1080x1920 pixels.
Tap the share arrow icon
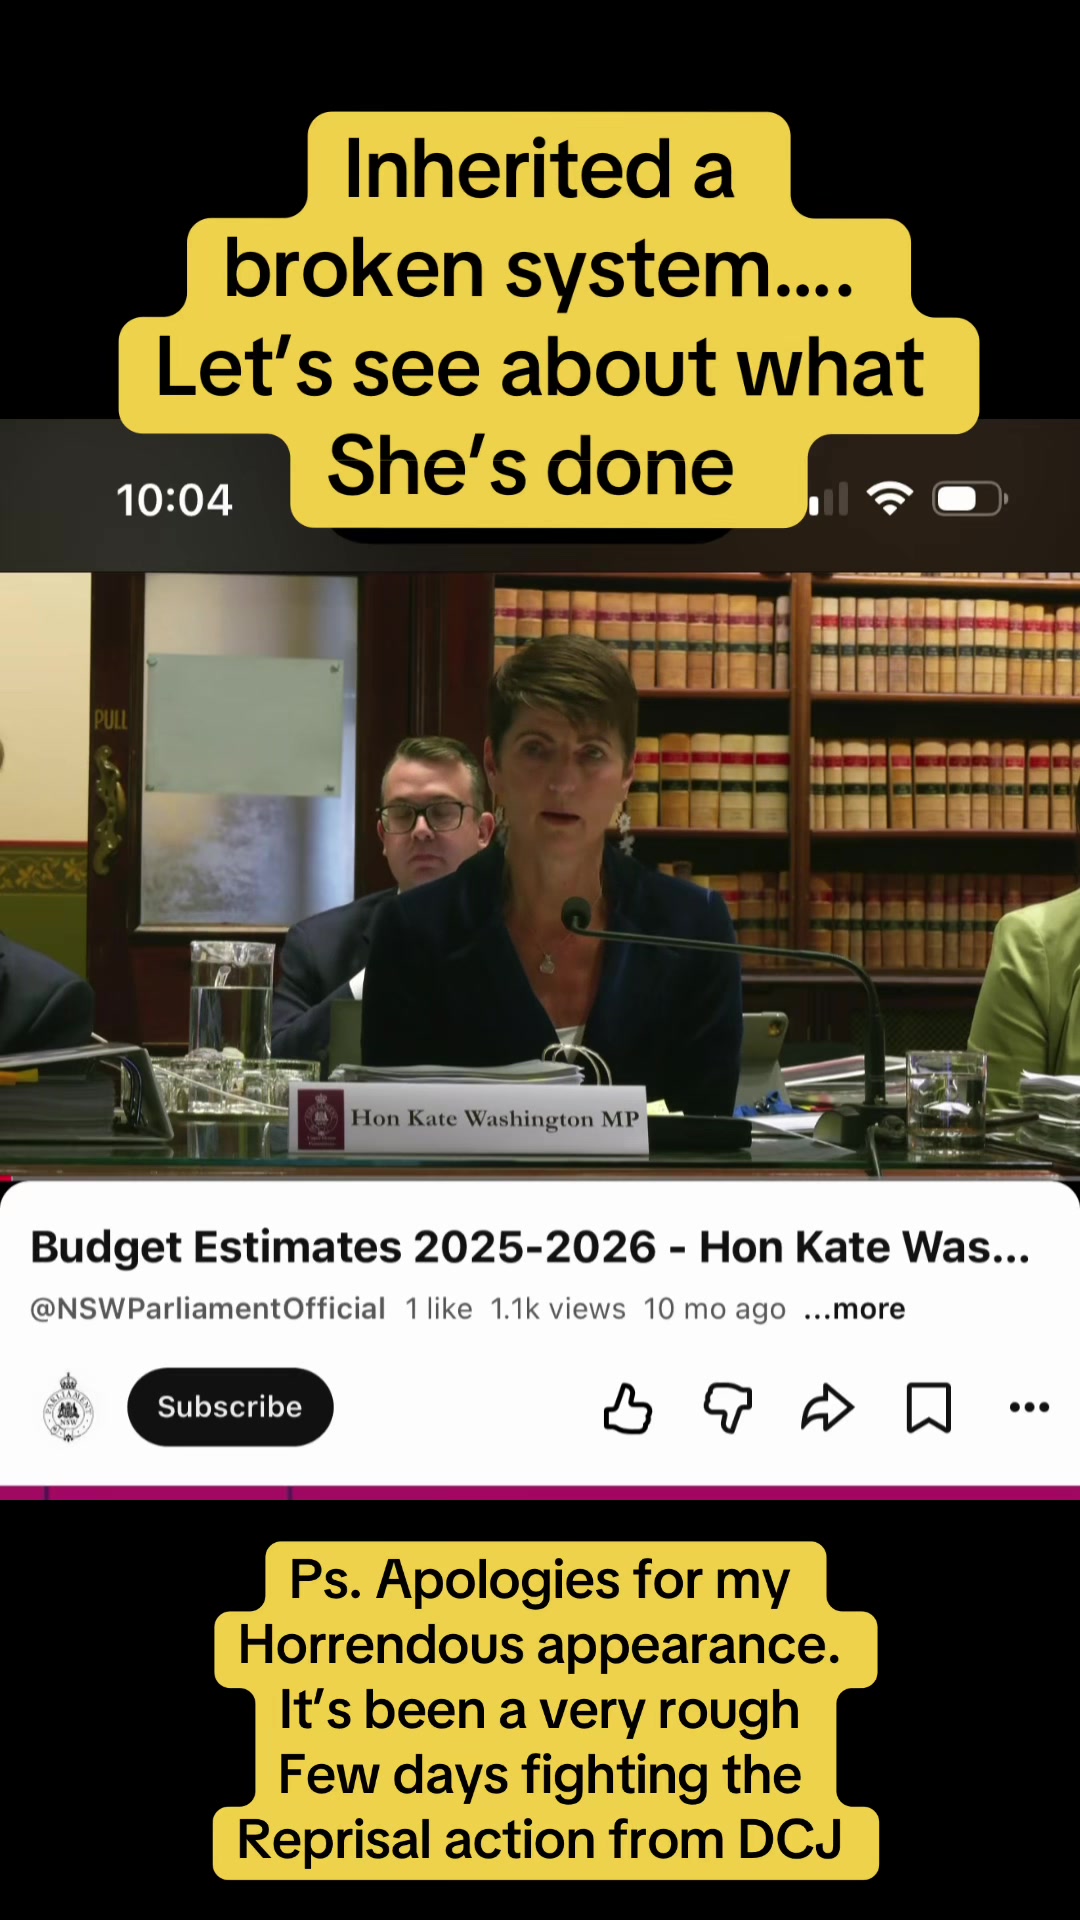[828, 1408]
